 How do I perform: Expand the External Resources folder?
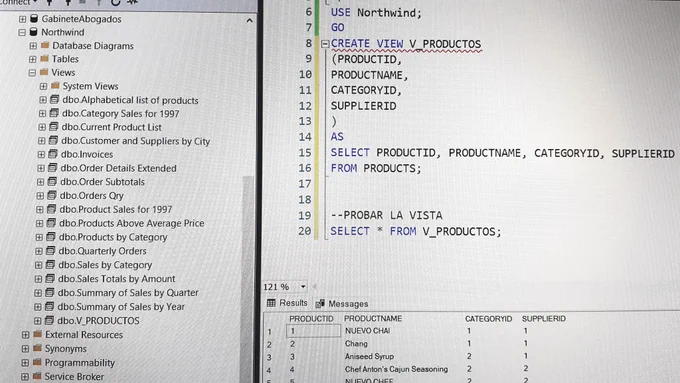pyautogui.click(x=26, y=335)
